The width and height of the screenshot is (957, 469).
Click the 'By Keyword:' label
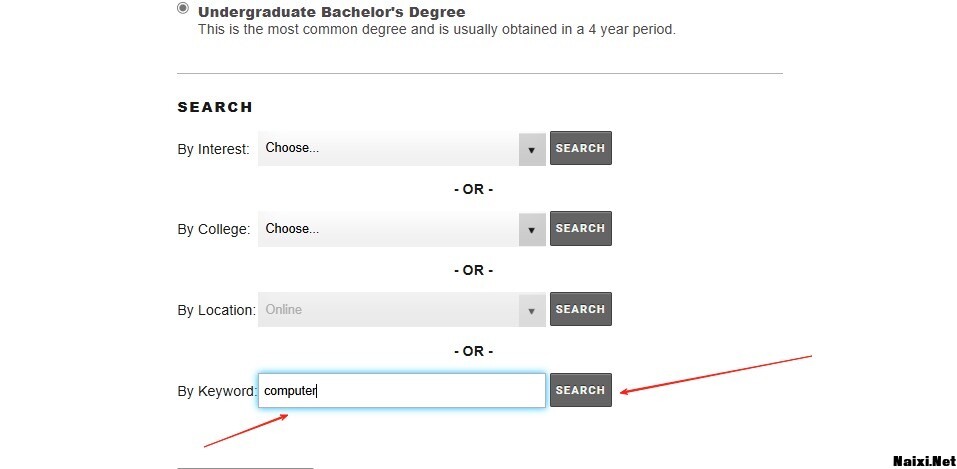[217, 391]
